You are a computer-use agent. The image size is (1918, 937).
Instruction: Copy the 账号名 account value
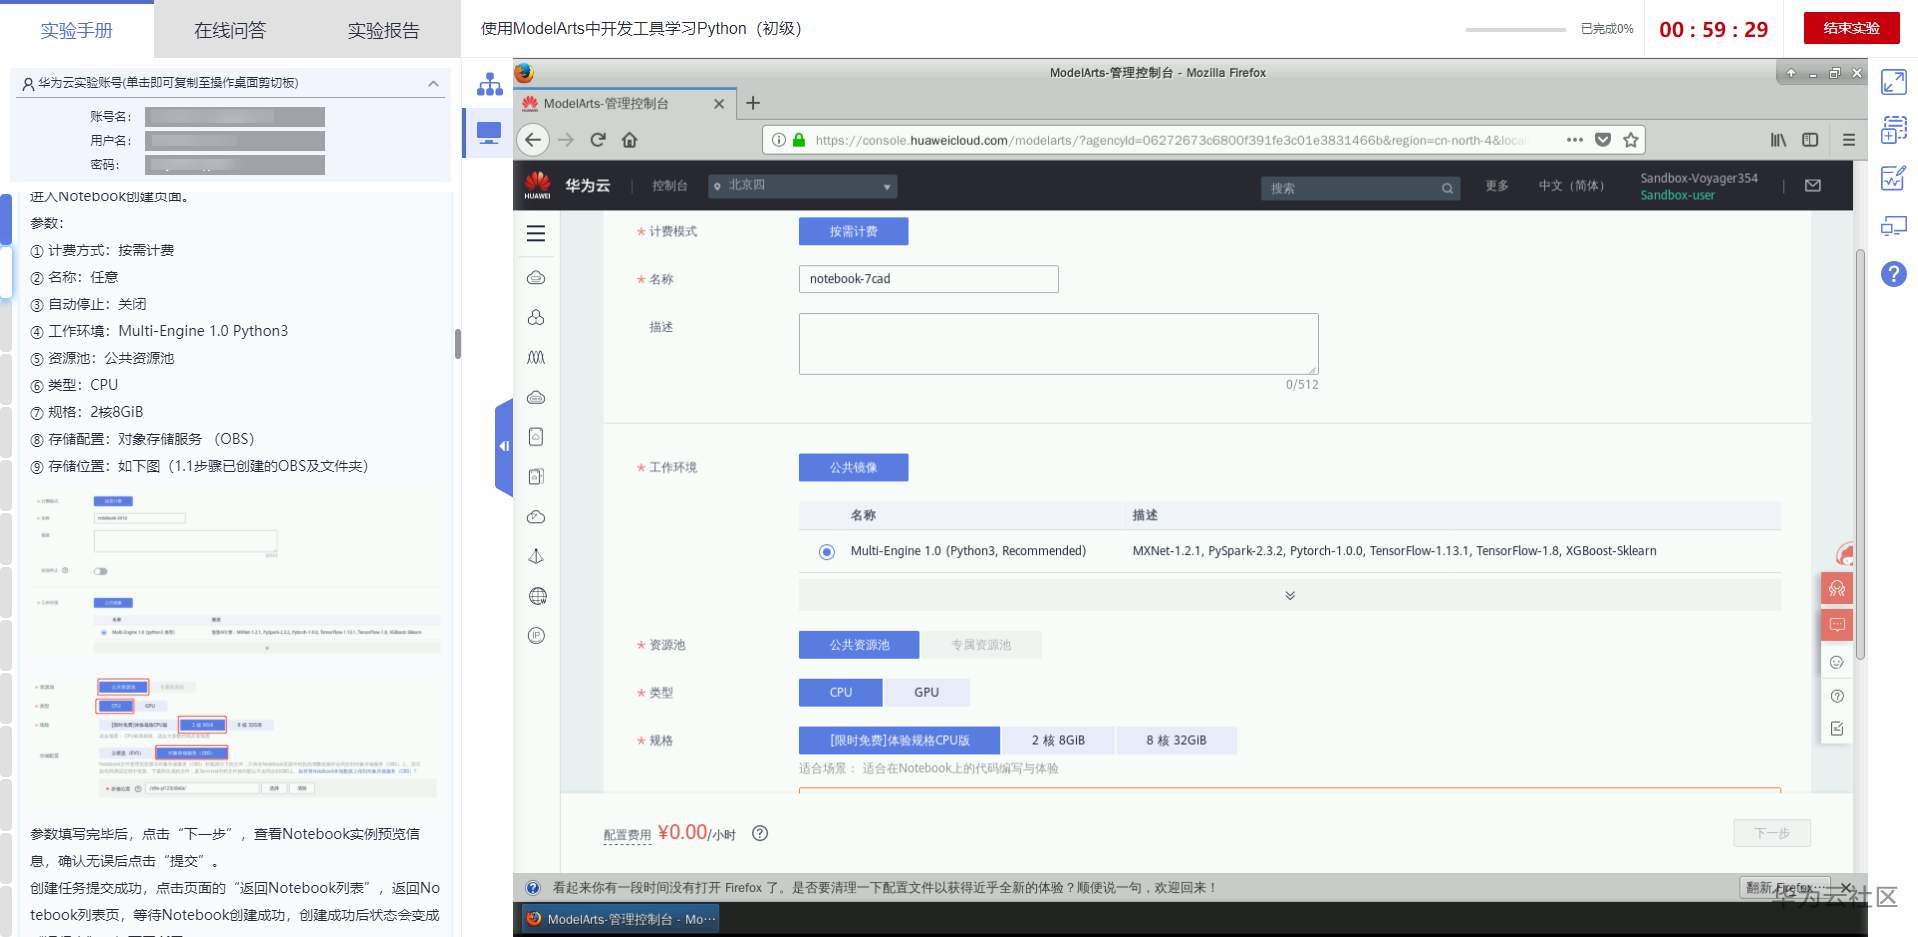coord(235,117)
